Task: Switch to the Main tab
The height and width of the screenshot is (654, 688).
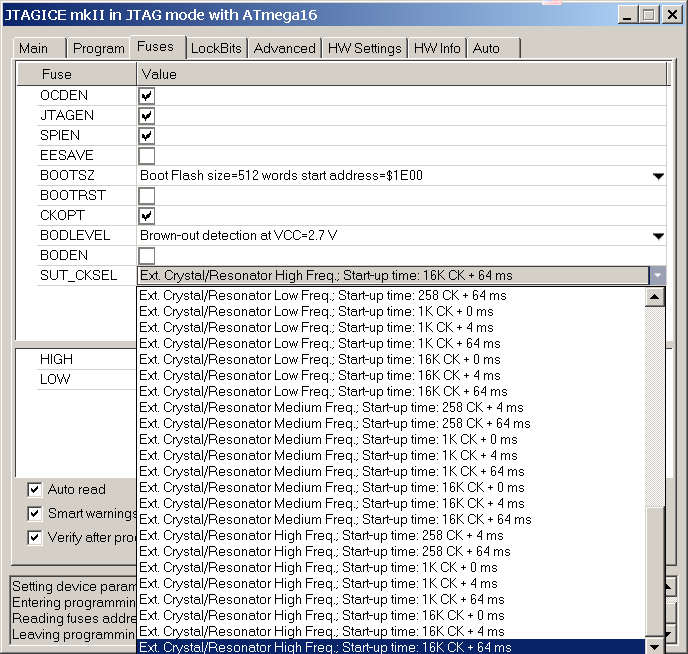Action: click(33, 48)
